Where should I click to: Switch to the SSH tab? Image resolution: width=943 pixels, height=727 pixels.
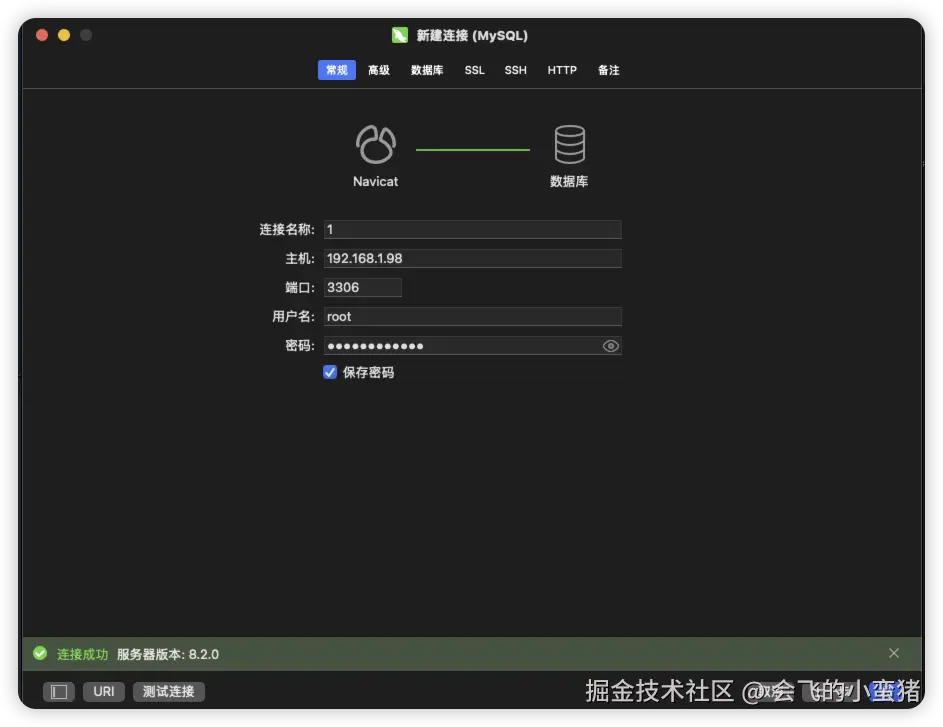(x=515, y=70)
